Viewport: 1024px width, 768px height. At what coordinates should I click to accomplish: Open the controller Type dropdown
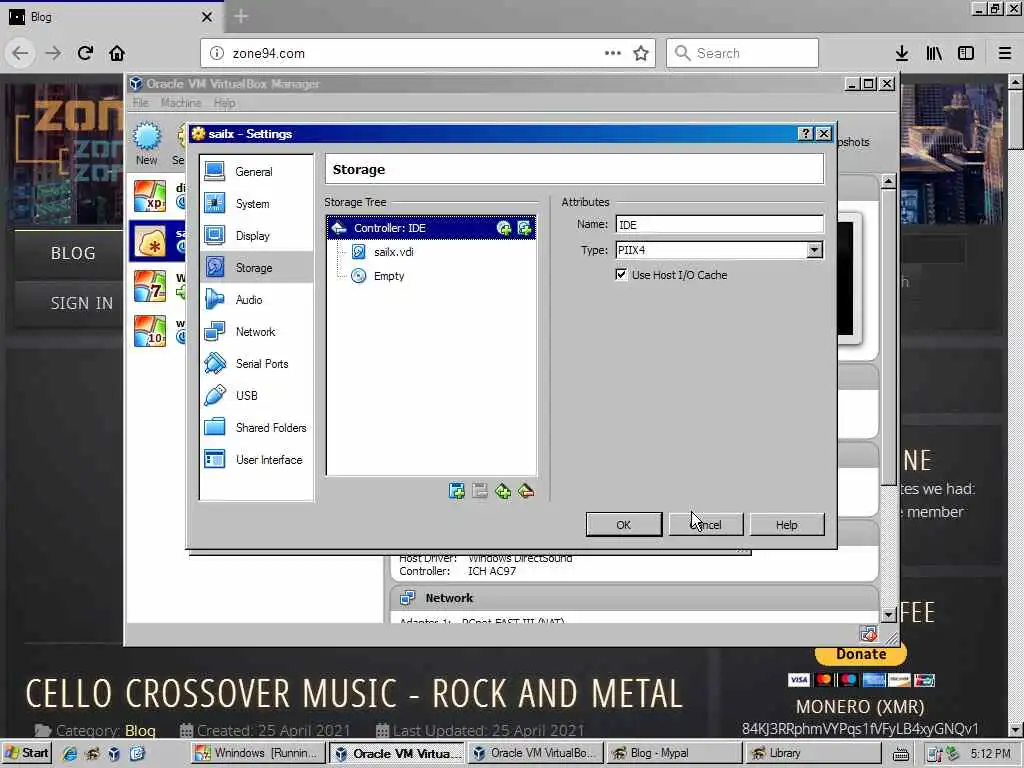pyautogui.click(x=814, y=250)
